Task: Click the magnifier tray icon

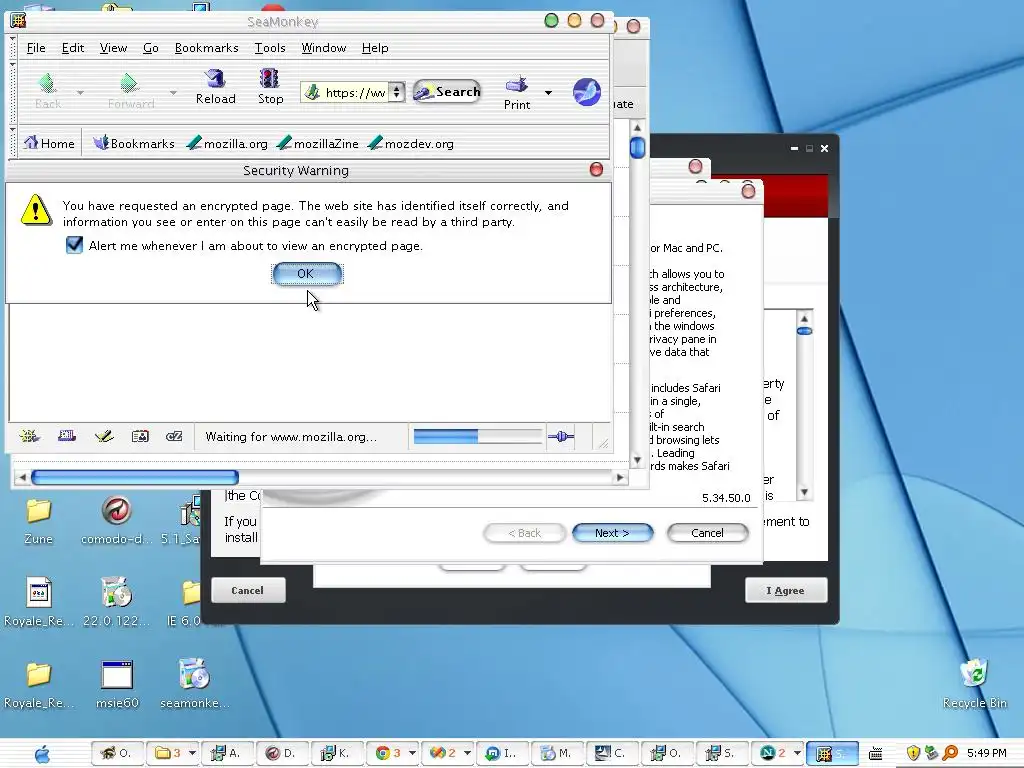Action: [950, 753]
